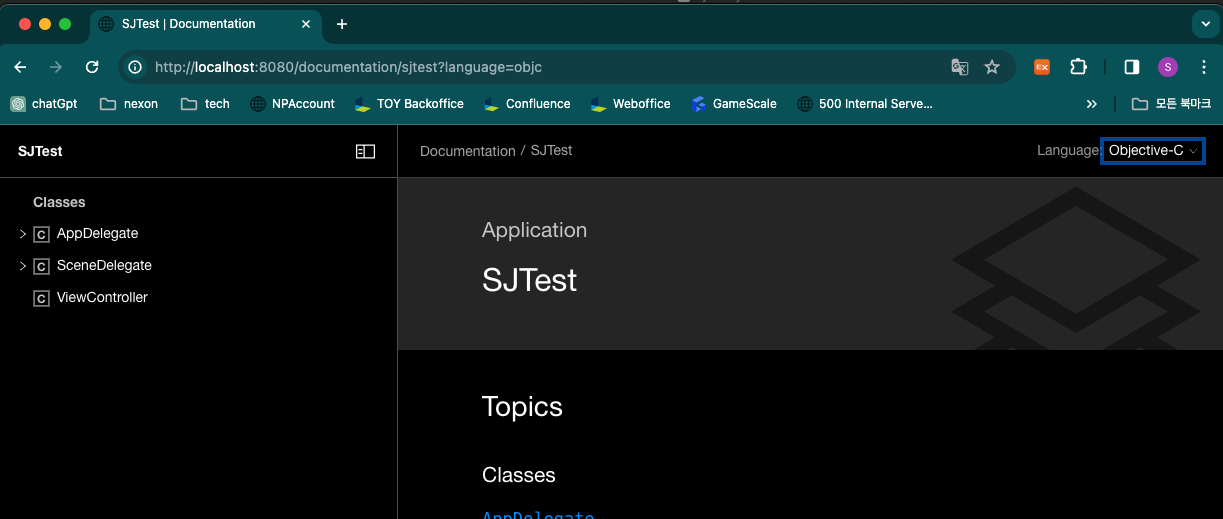Click the orange extension icon in toolbar
The height and width of the screenshot is (519, 1223).
point(1042,67)
